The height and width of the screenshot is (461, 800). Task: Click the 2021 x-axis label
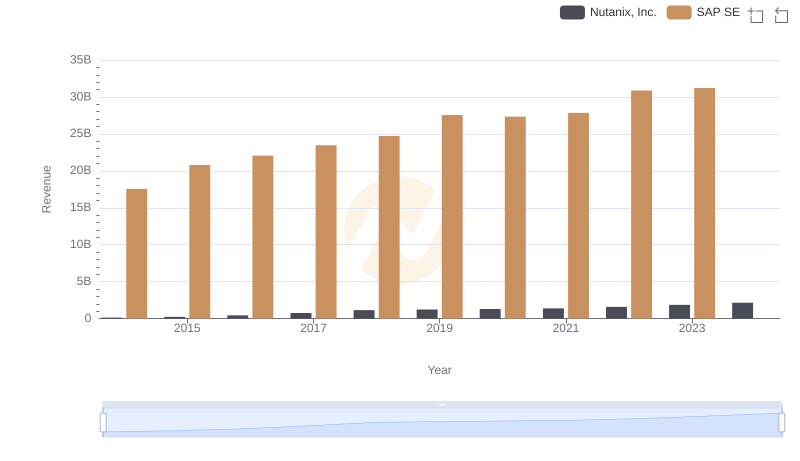pyautogui.click(x=566, y=328)
